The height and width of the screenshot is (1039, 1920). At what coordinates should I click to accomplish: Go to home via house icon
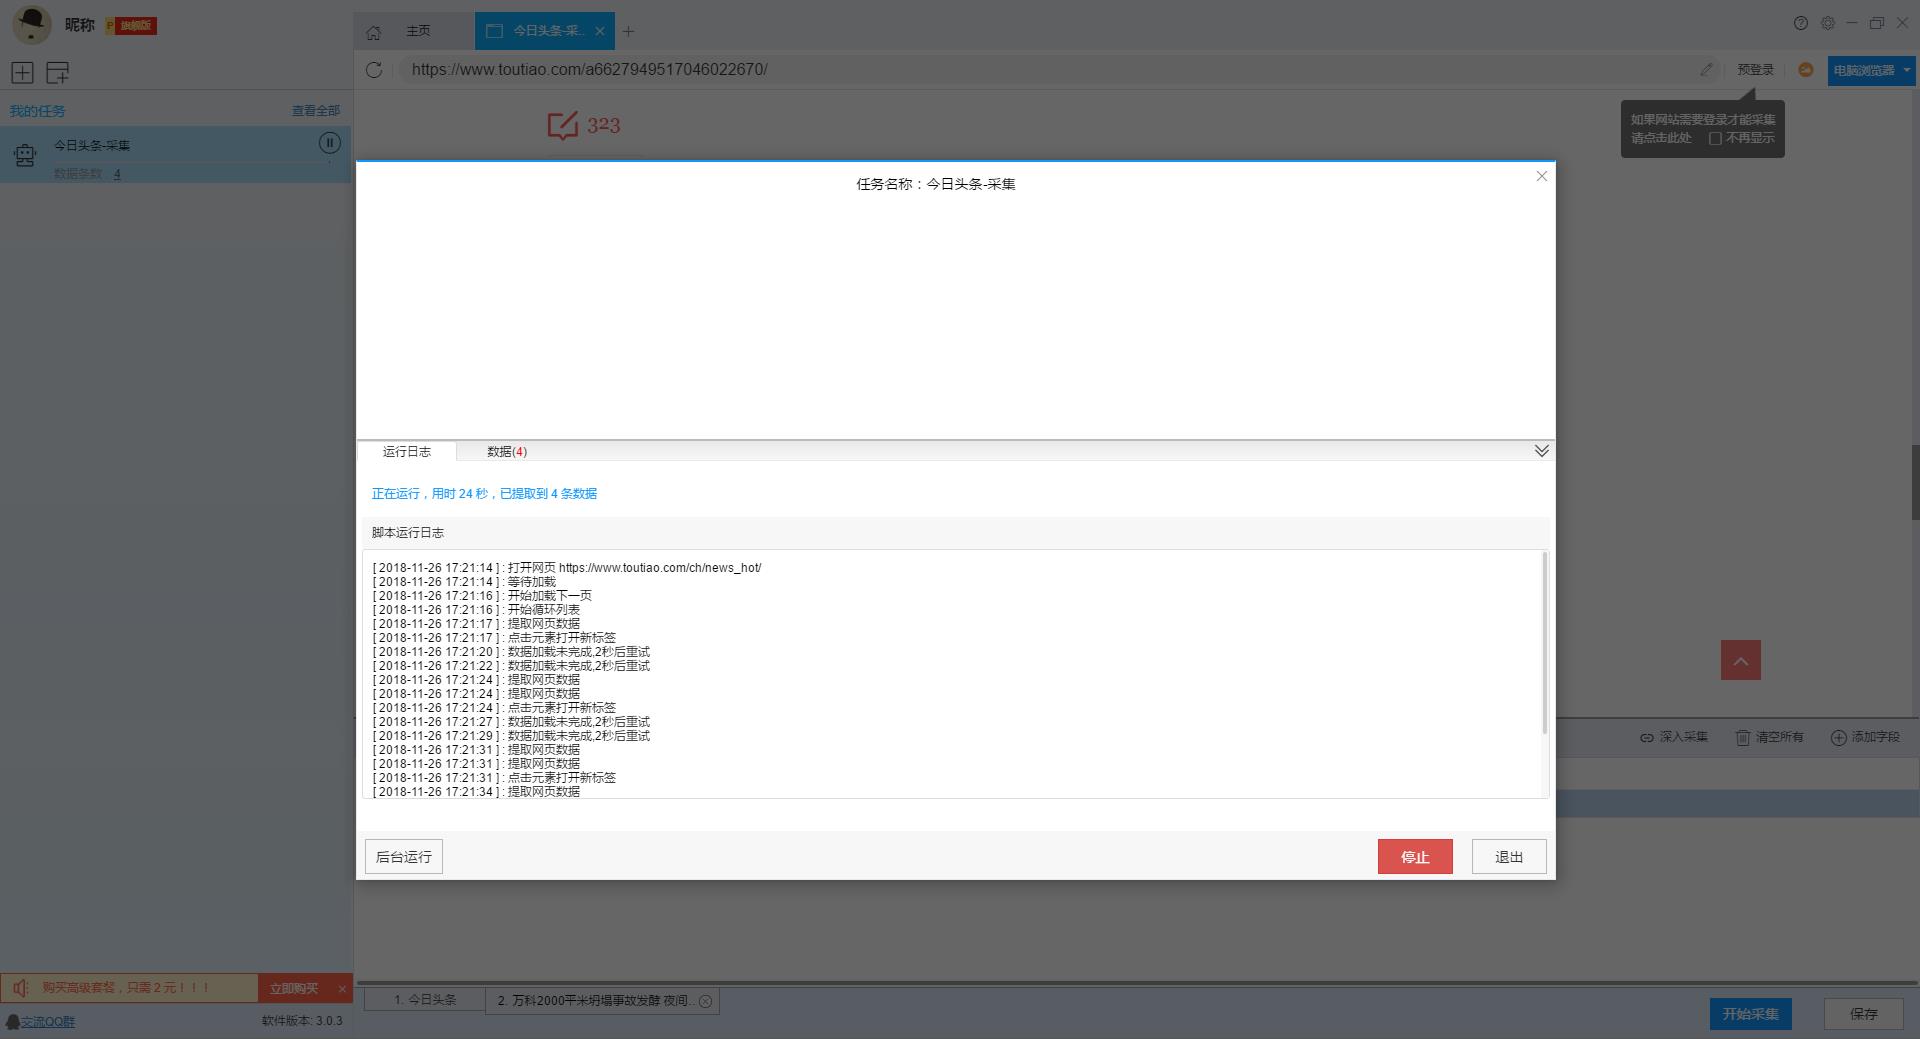pyautogui.click(x=373, y=32)
